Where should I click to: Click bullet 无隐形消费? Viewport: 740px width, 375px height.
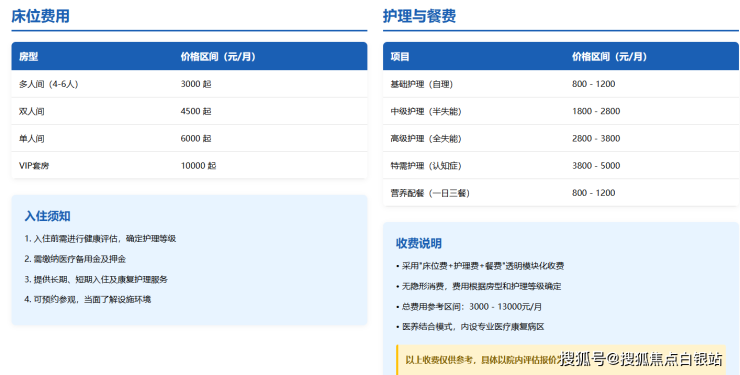(479, 286)
